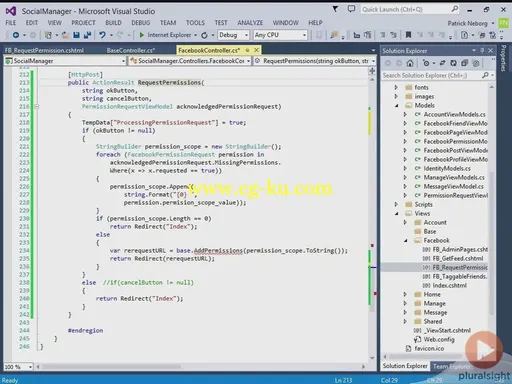Click the Home icon in Solution Explorer
512x384 pixels.
410,63
